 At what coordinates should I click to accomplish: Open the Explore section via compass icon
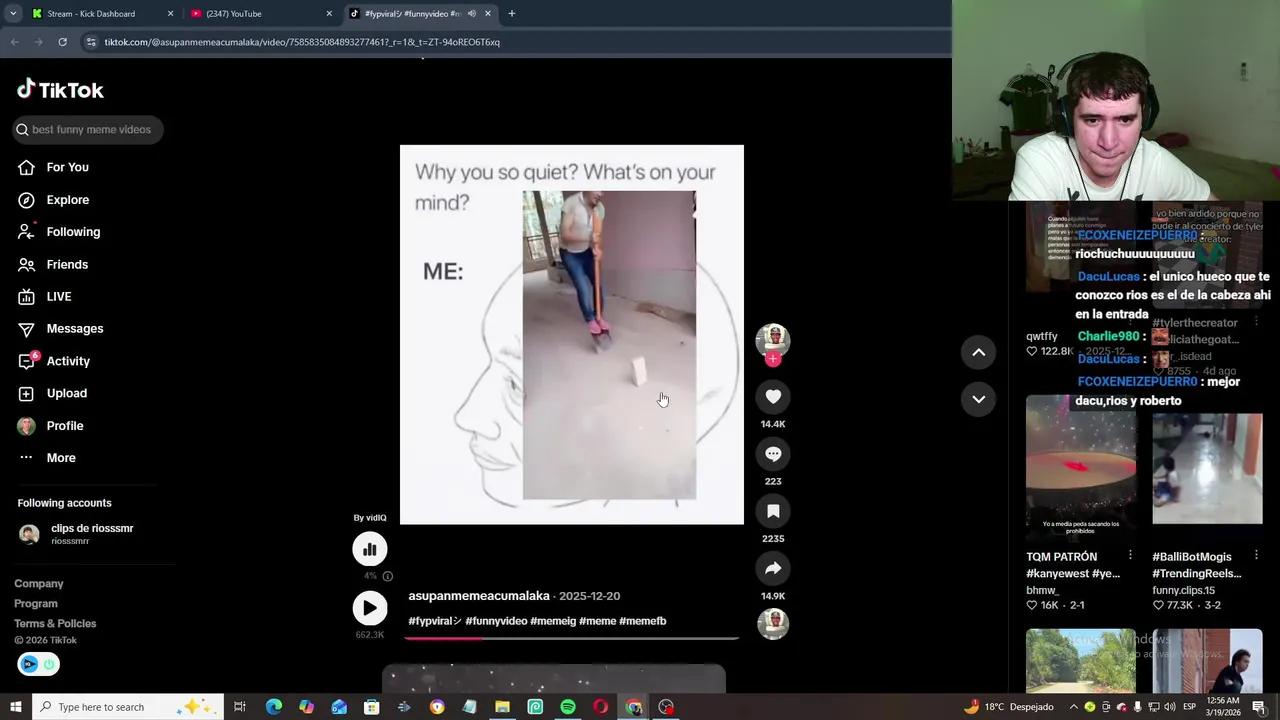[26, 199]
